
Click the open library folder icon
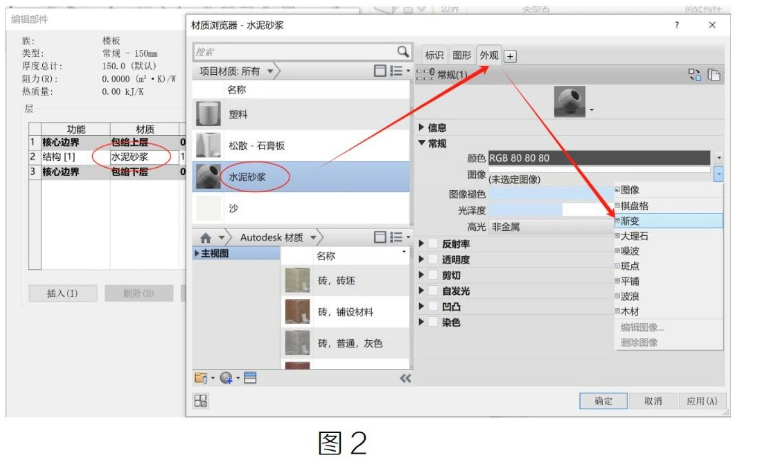click(201, 378)
